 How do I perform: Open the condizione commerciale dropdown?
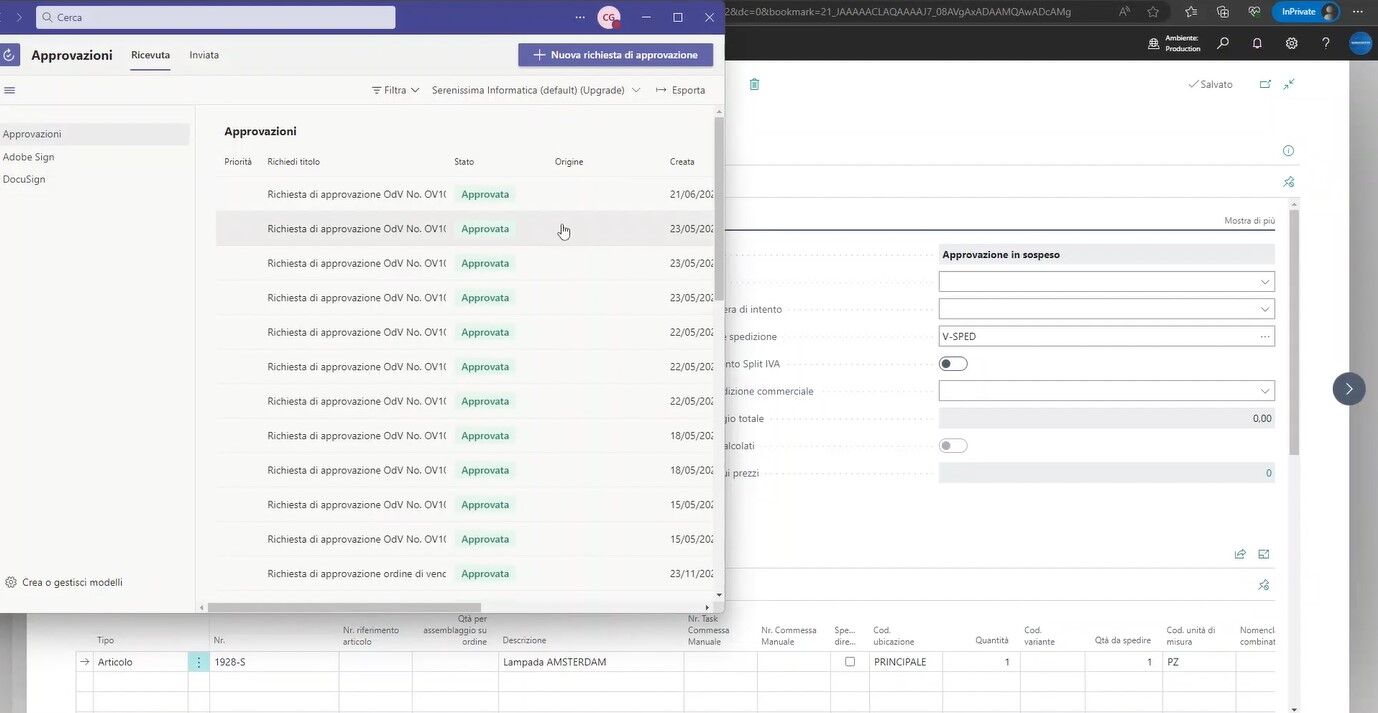(x=1264, y=391)
